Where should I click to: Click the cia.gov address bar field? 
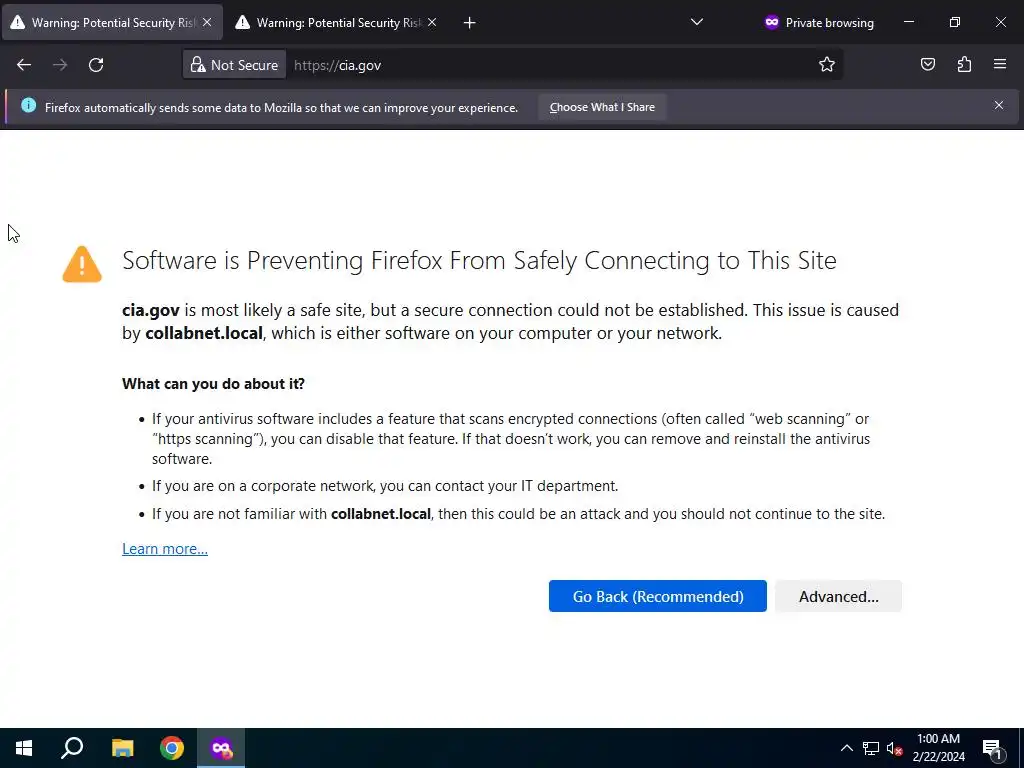coord(550,65)
